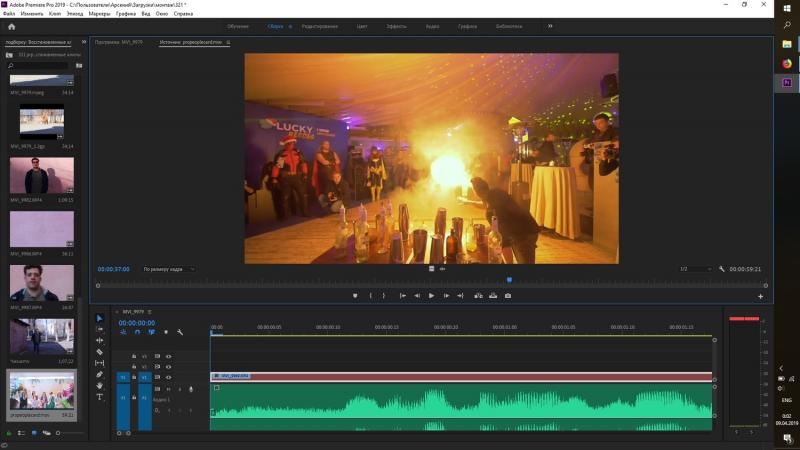Select the Pen tool

pyautogui.click(x=99, y=374)
